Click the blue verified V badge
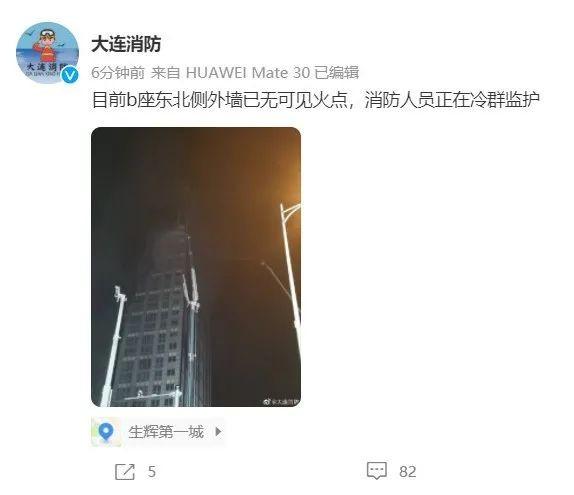574x495 pixels. point(70,75)
